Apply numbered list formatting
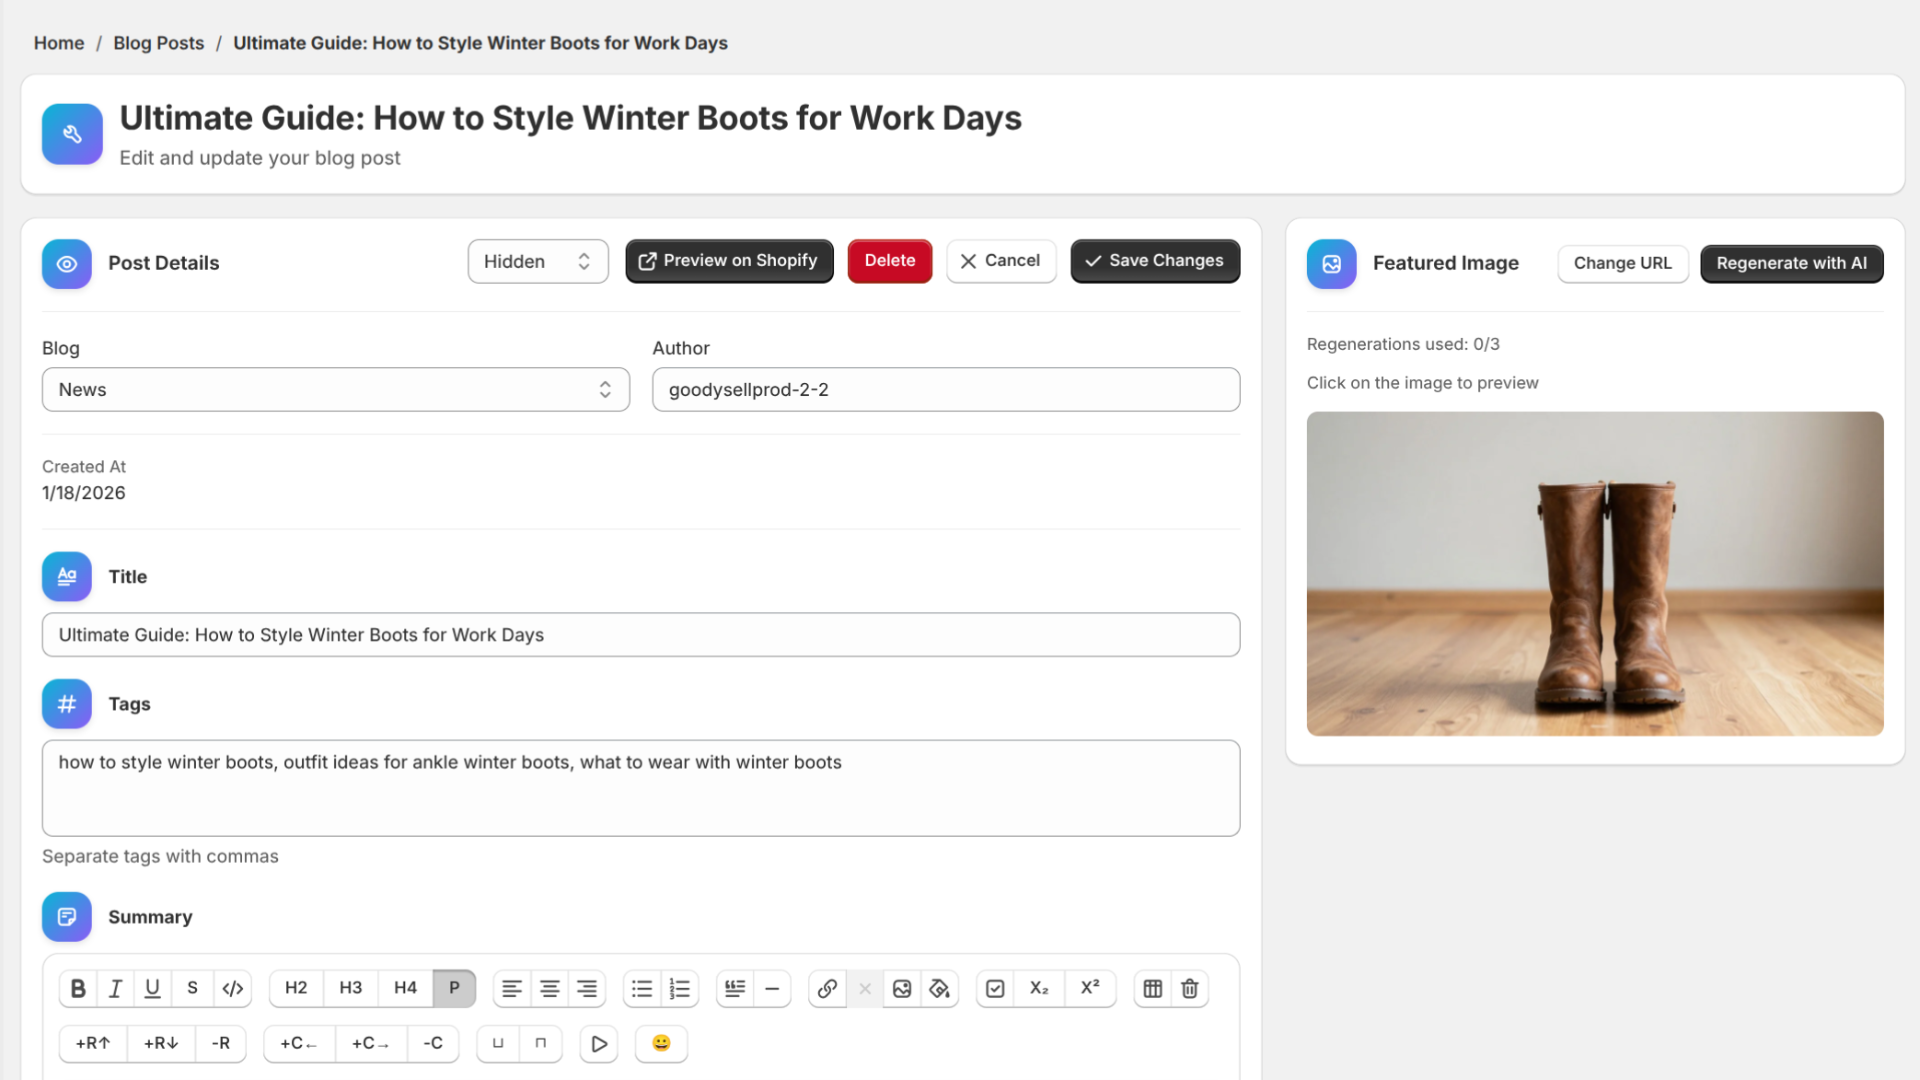This screenshot has width=1920, height=1080. [679, 988]
